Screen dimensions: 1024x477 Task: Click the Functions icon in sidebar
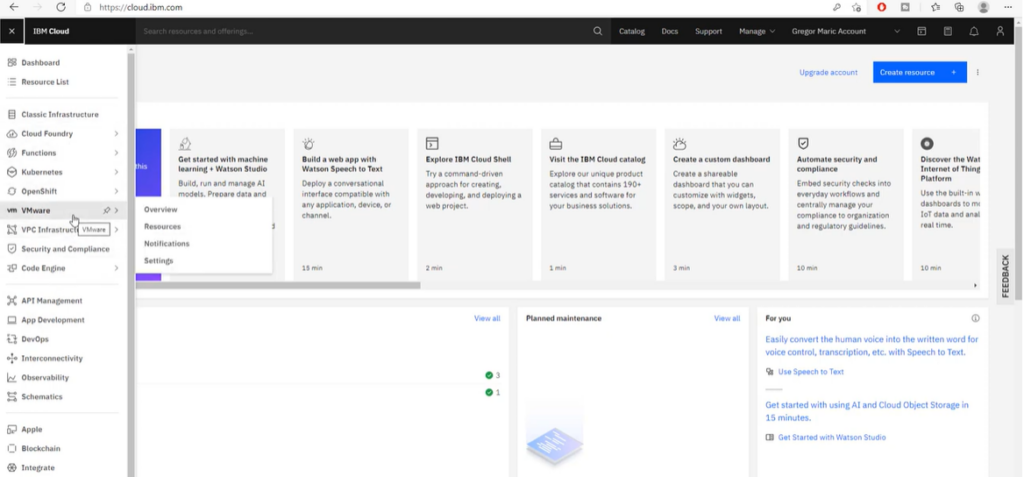(x=11, y=153)
